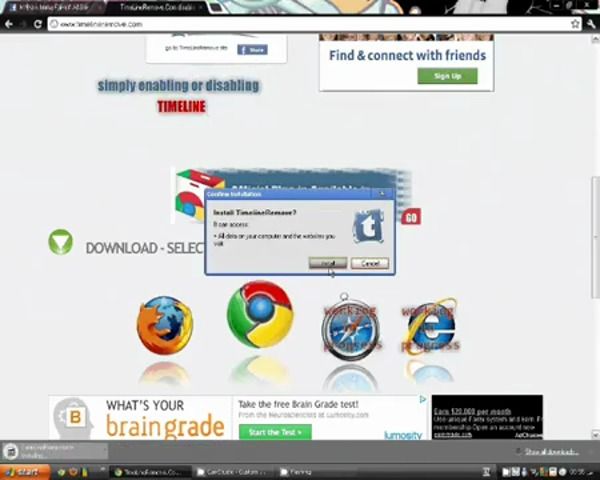Open the CamStudio window in taskbar
Viewport: 600px width, 480px height.
point(233,472)
